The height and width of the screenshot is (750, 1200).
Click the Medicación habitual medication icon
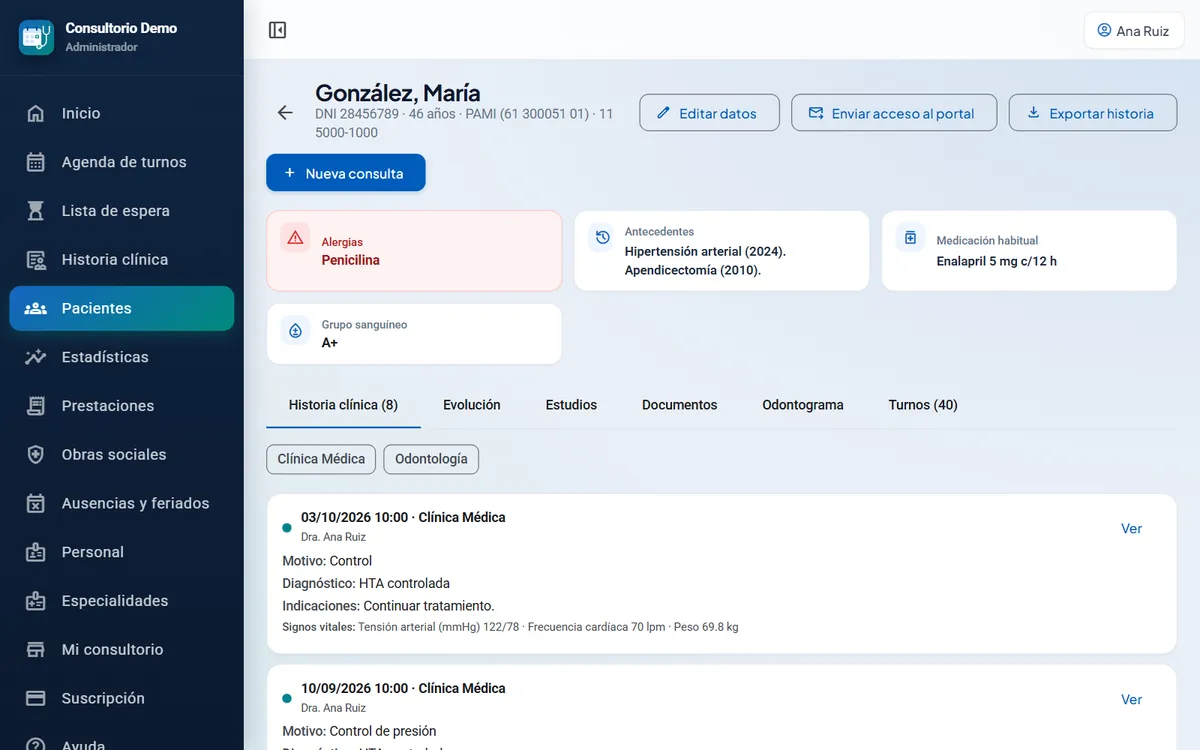[910, 237]
